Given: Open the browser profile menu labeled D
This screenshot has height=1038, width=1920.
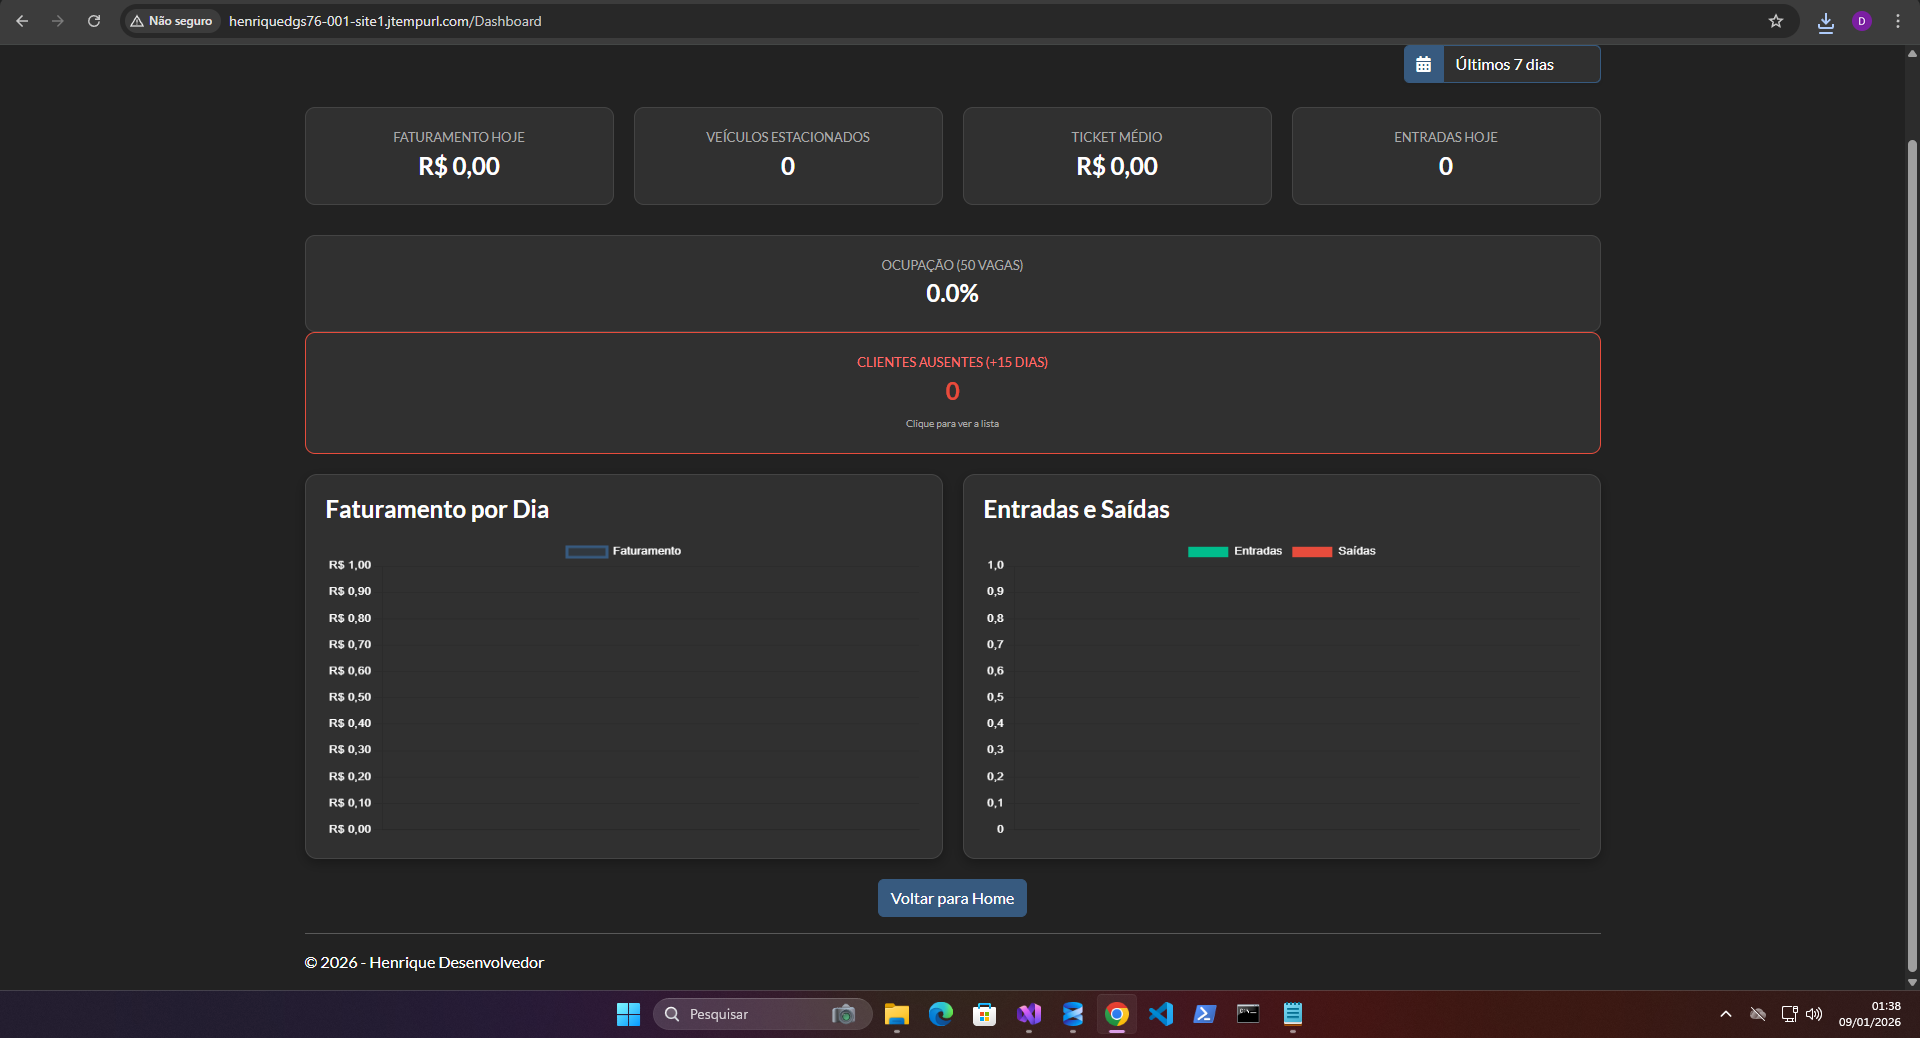Looking at the screenshot, I should [1862, 21].
